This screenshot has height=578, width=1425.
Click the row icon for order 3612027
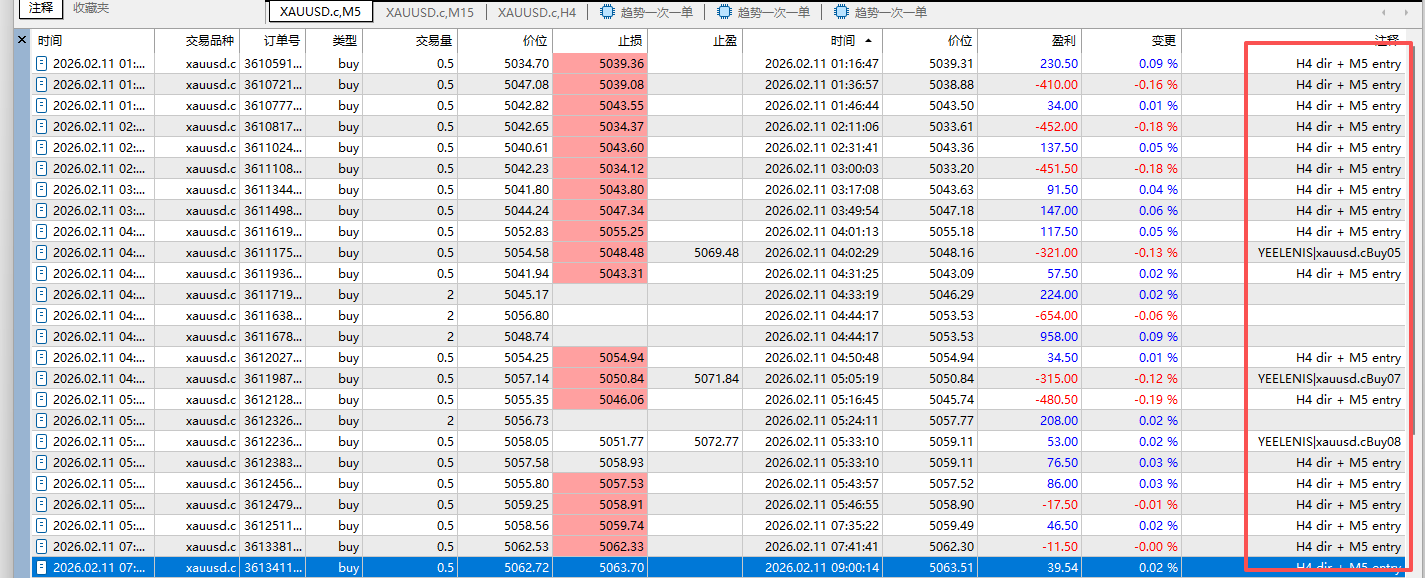click(42, 357)
